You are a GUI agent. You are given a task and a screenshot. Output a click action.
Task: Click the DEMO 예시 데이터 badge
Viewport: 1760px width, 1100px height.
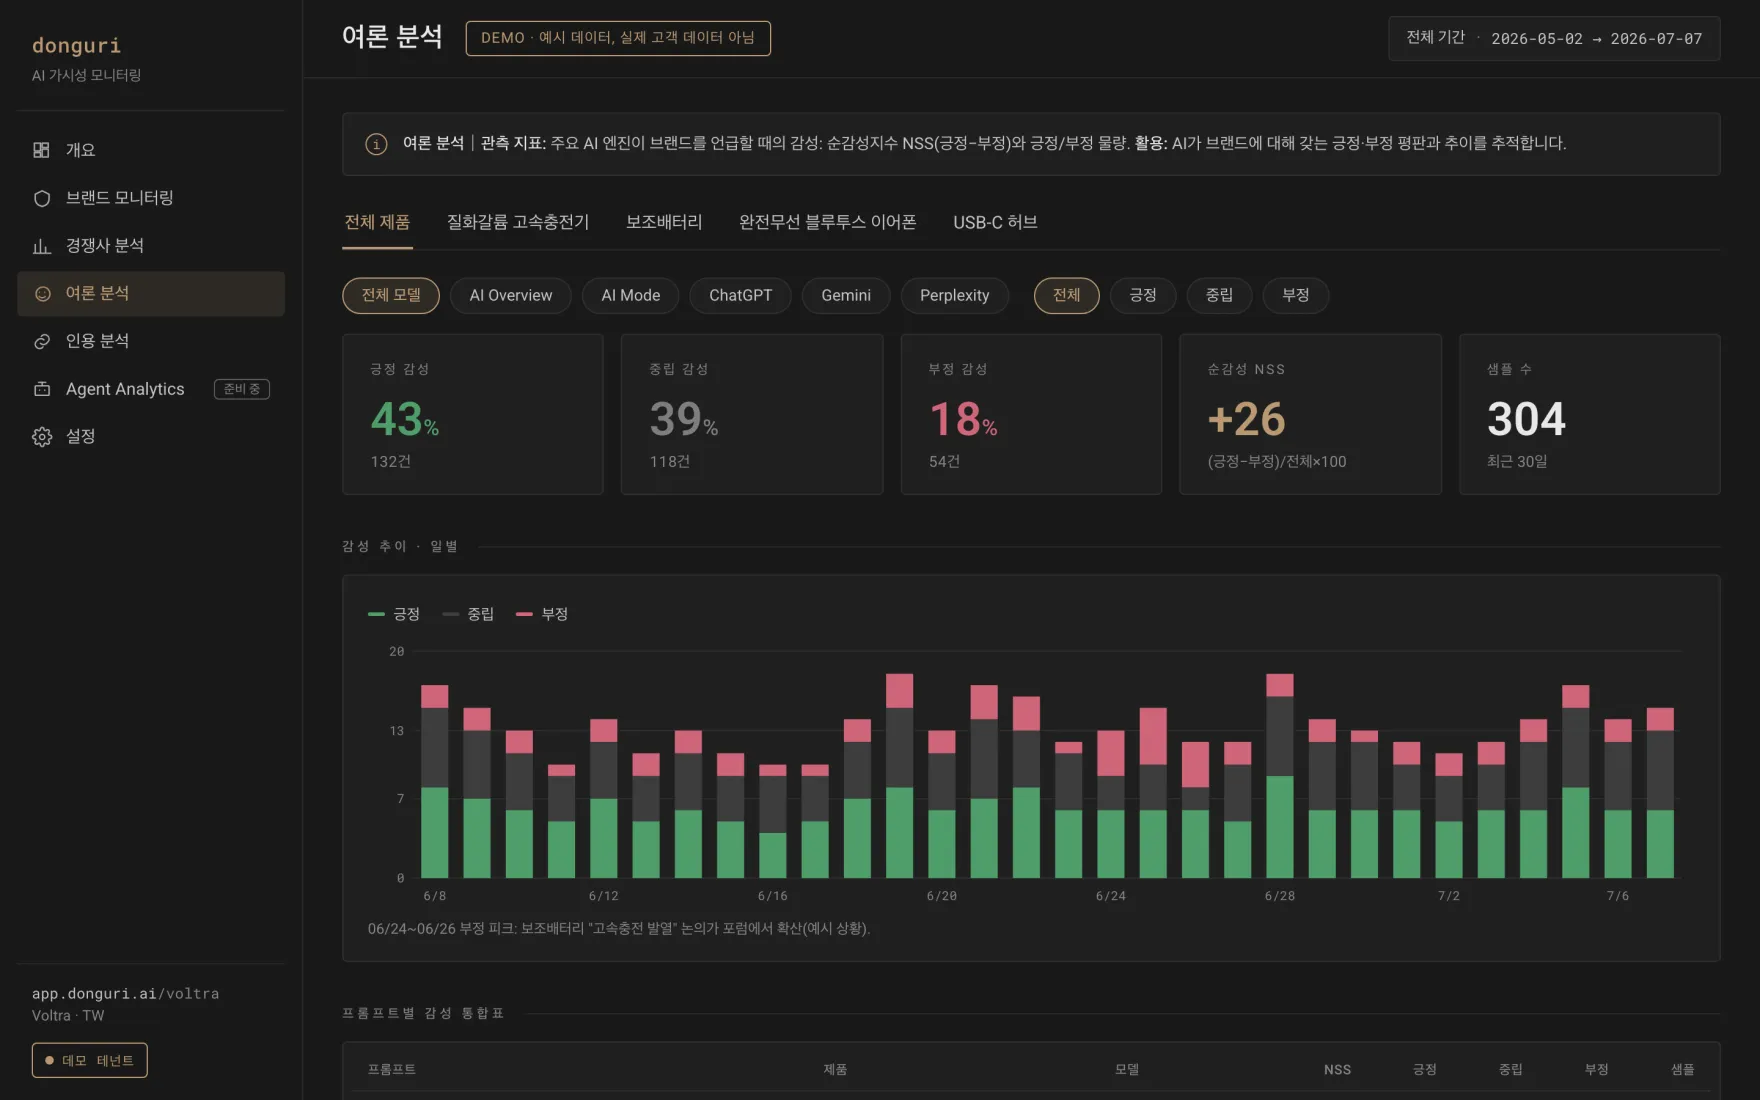click(618, 38)
